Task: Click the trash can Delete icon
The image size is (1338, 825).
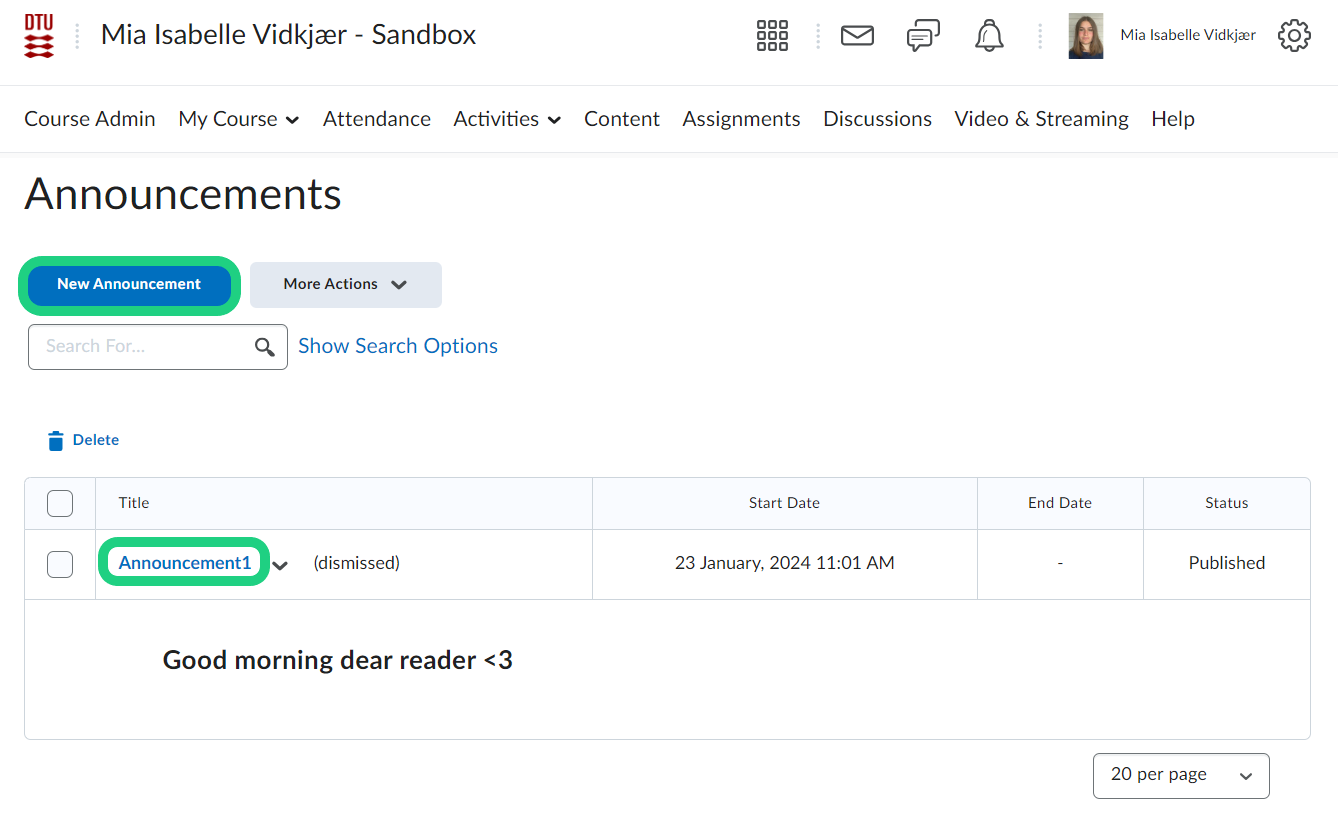Action: (56, 441)
